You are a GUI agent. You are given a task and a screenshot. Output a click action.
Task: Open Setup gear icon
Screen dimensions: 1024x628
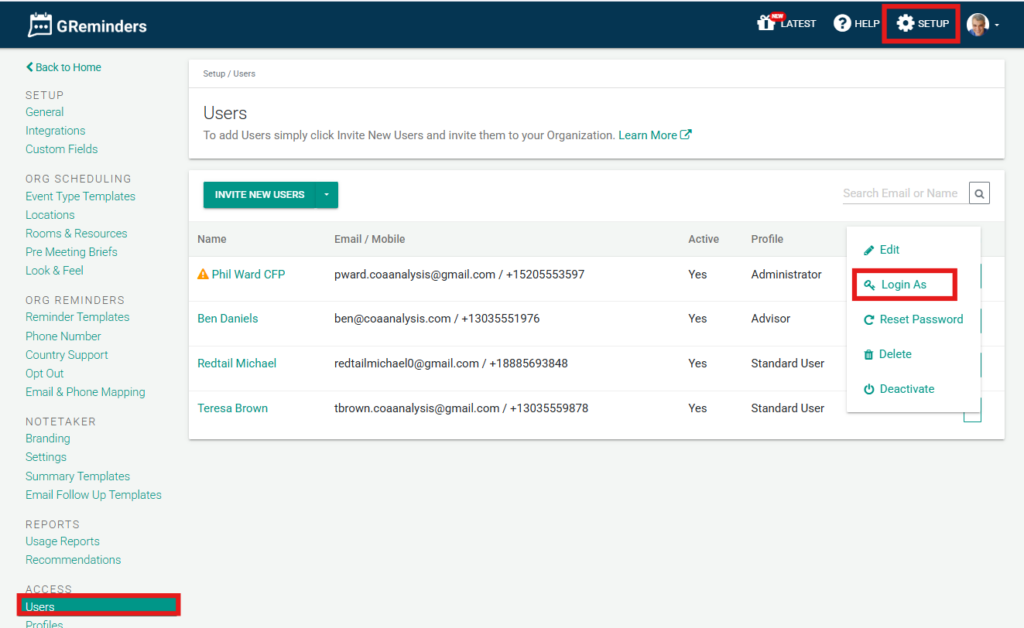(905, 23)
